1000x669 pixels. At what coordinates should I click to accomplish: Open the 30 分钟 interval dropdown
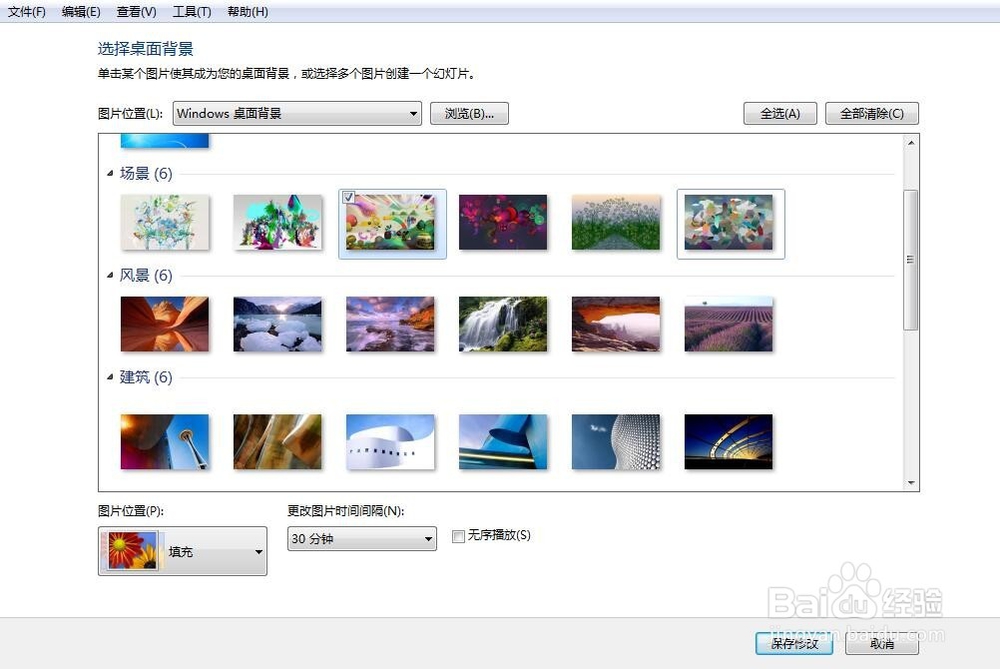point(362,539)
